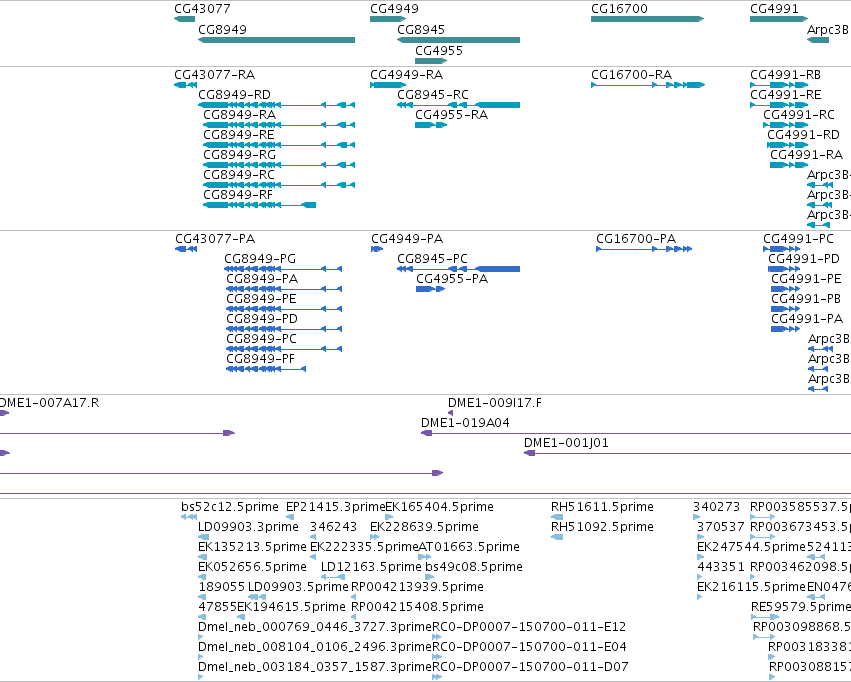Image resolution: width=851 pixels, height=682 pixels.
Task: Select protein CG4991-PC
Action: tap(782, 249)
